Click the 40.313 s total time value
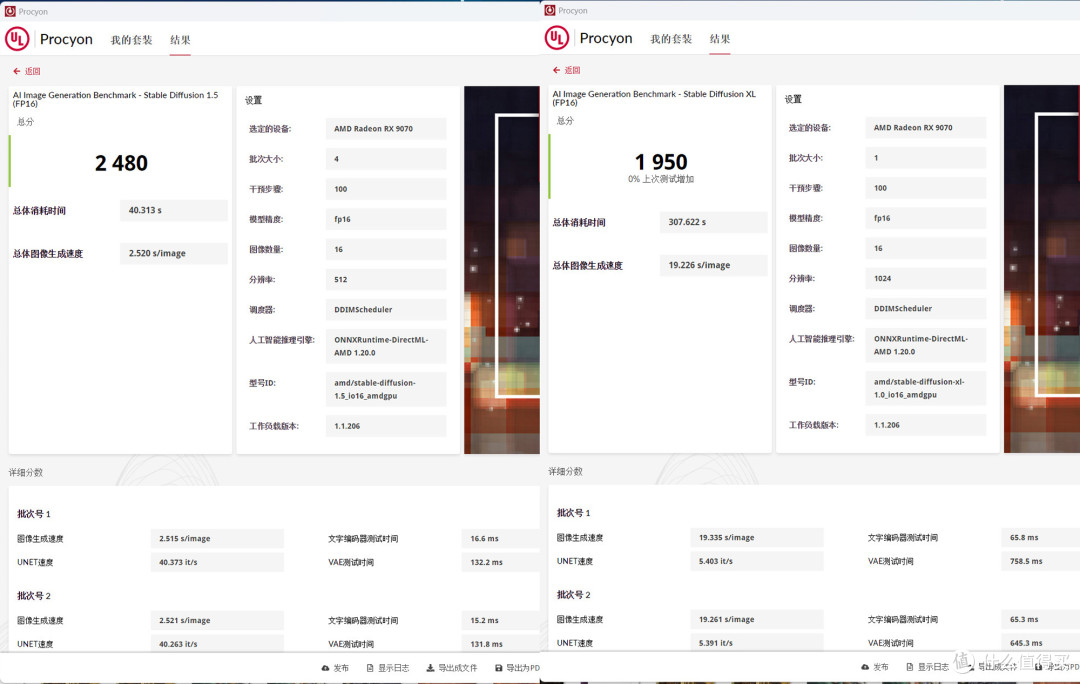The height and width of the screenshot is (684, 1080). tap(174, 210)
